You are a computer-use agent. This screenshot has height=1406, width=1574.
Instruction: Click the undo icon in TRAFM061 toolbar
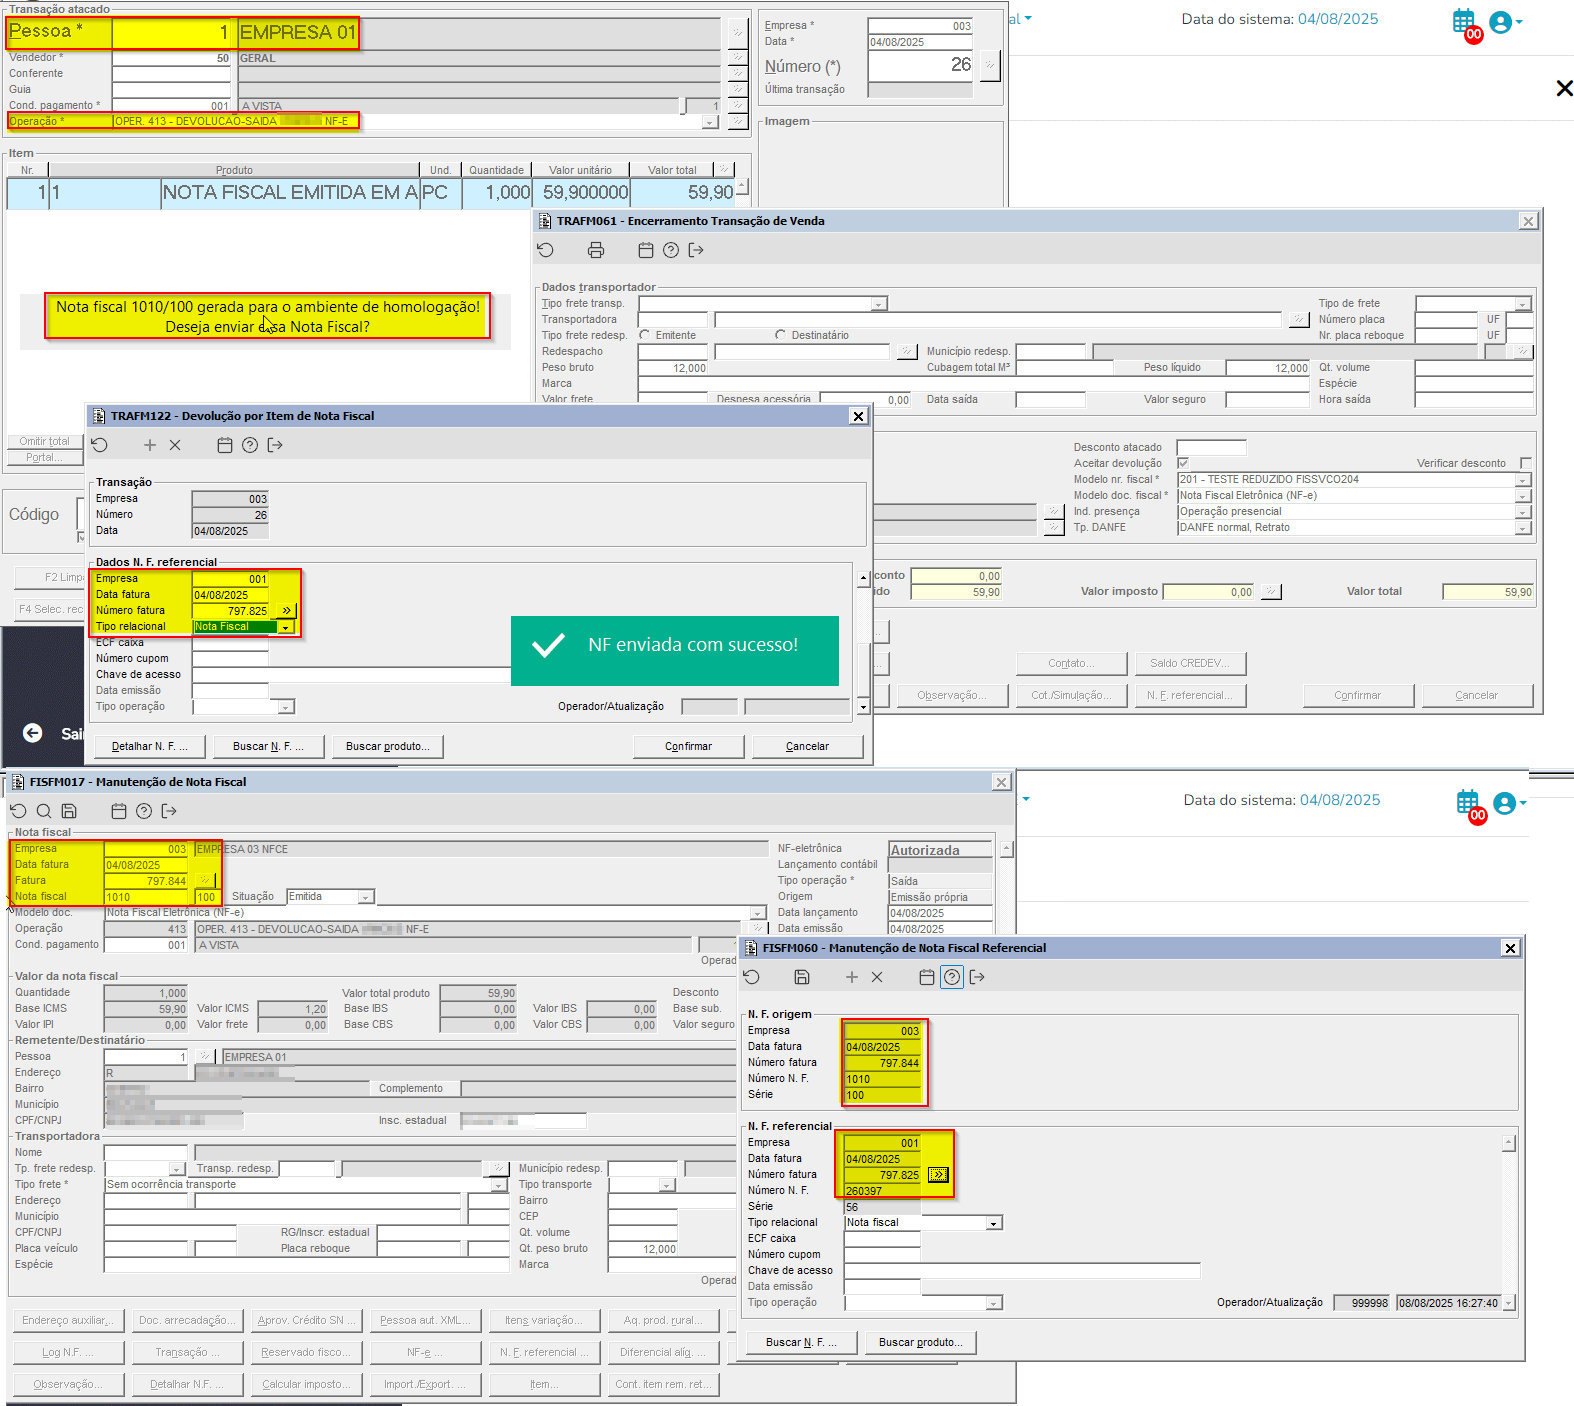[545, 250]
